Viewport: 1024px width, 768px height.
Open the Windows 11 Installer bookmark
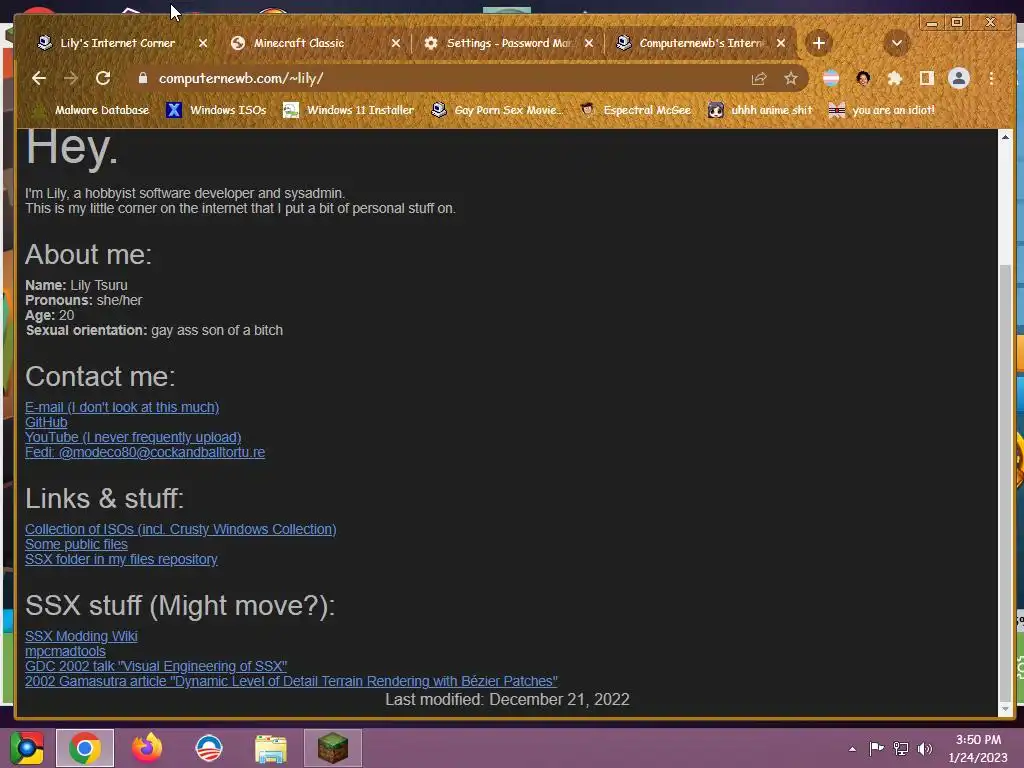click(349, 110)
